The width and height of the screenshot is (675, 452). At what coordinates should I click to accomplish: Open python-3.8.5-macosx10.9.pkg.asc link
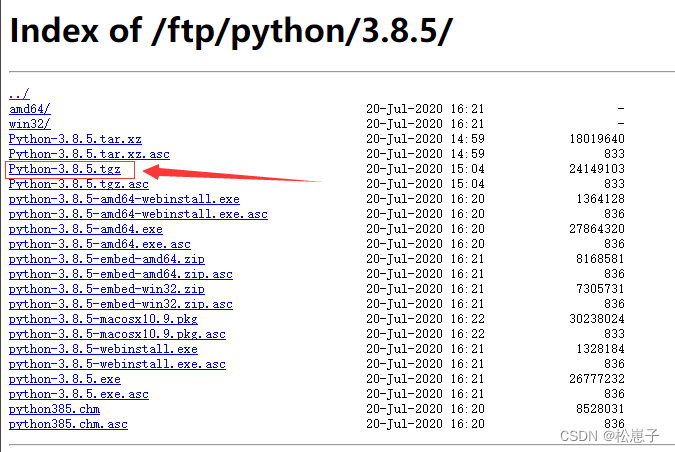click(117, 334)
